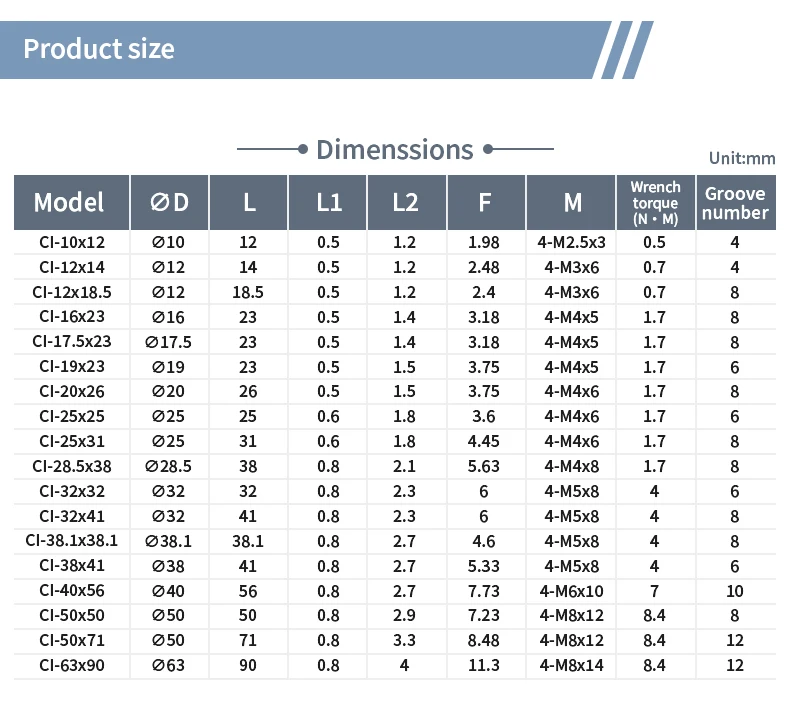Click the '18.5' length cell
This screenshot has height=709, width=790.
click(248, 292)
